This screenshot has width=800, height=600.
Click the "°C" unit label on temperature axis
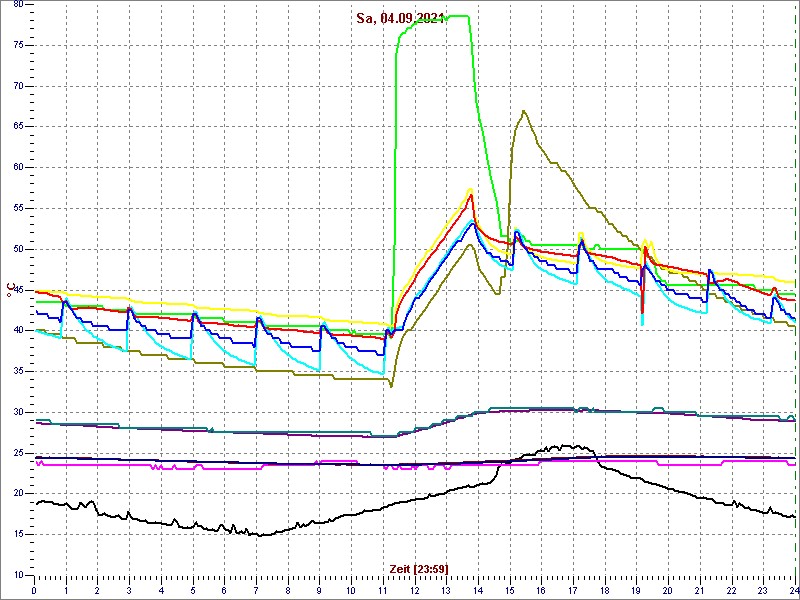coord(10,291)
